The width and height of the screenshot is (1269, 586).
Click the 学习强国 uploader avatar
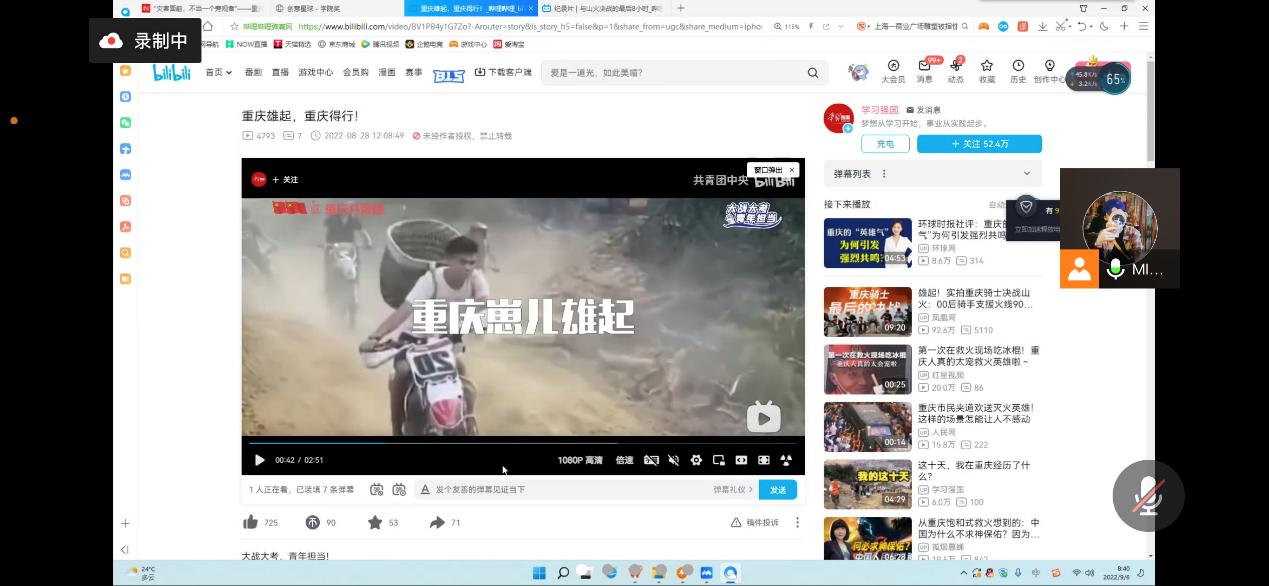click(838, 118)
